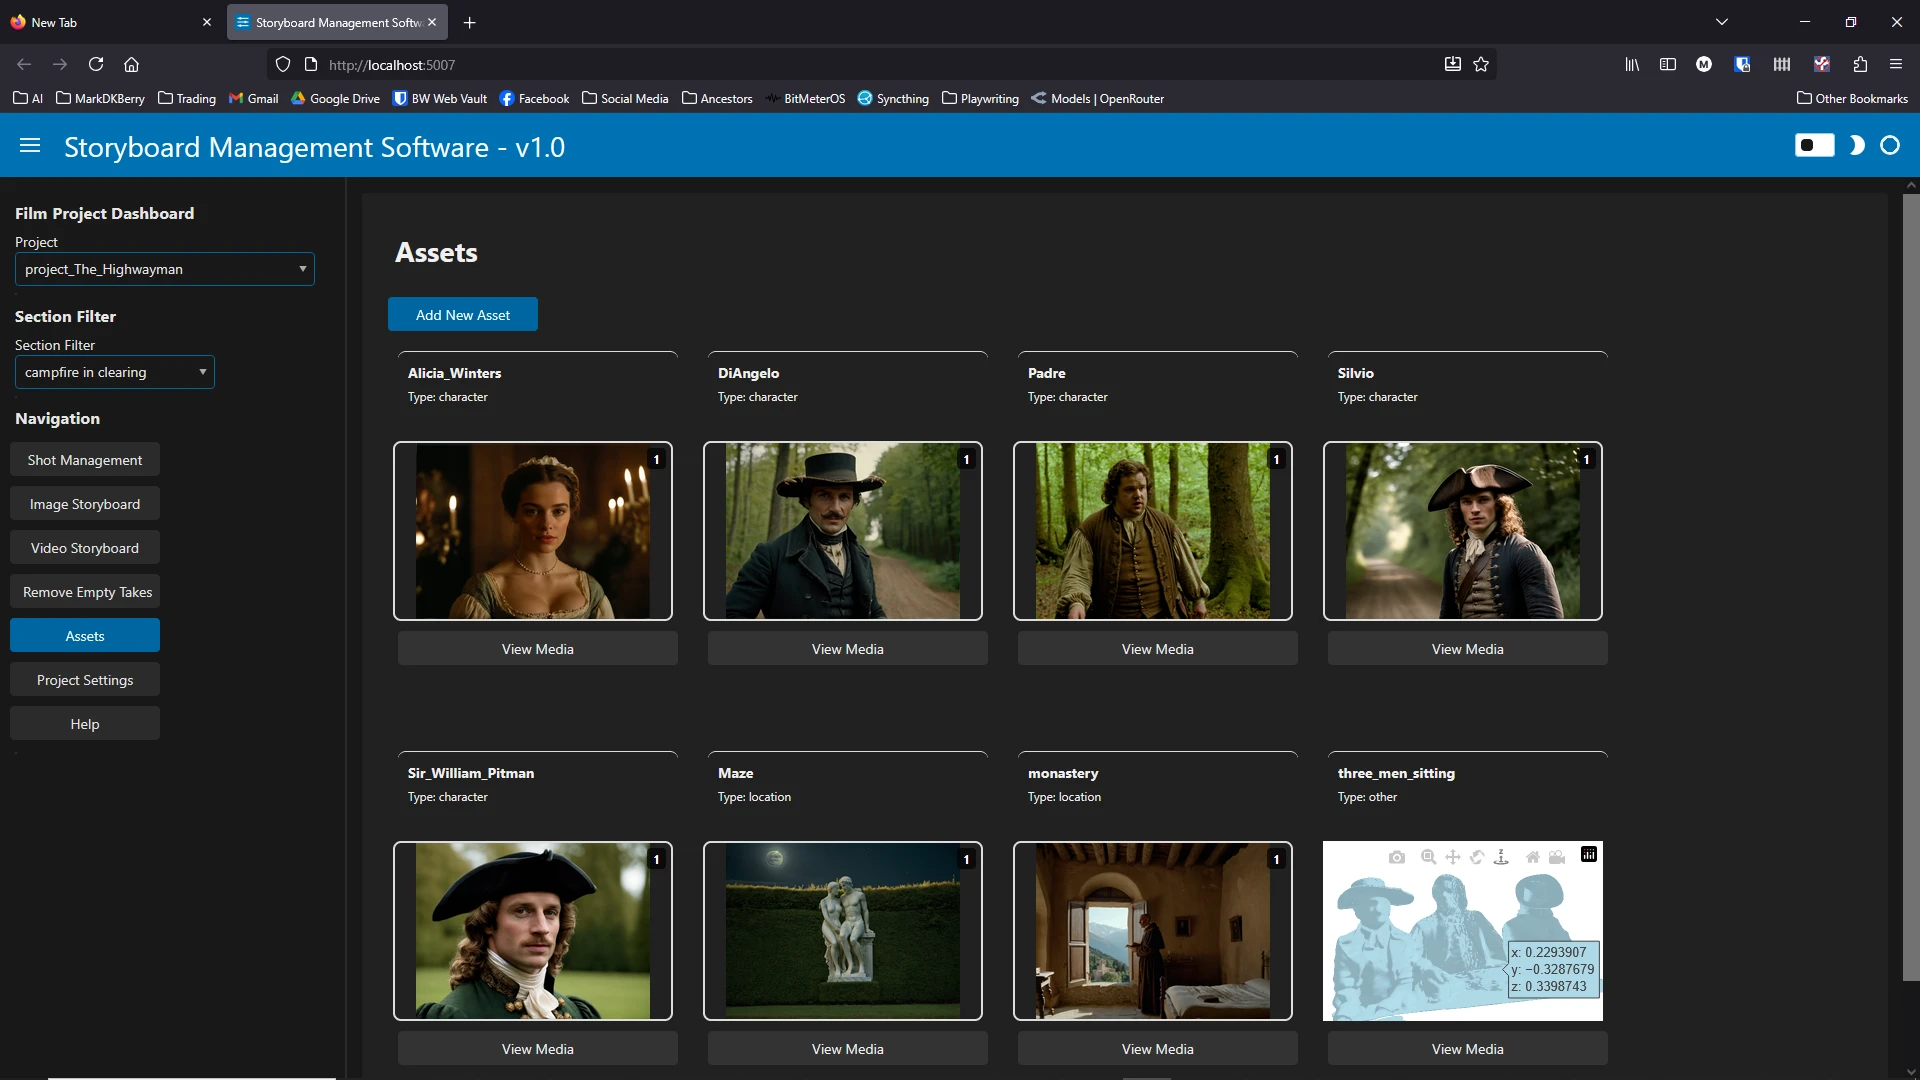Open the Project dropdown showing project_The_Highwayman

pos(164,268)
